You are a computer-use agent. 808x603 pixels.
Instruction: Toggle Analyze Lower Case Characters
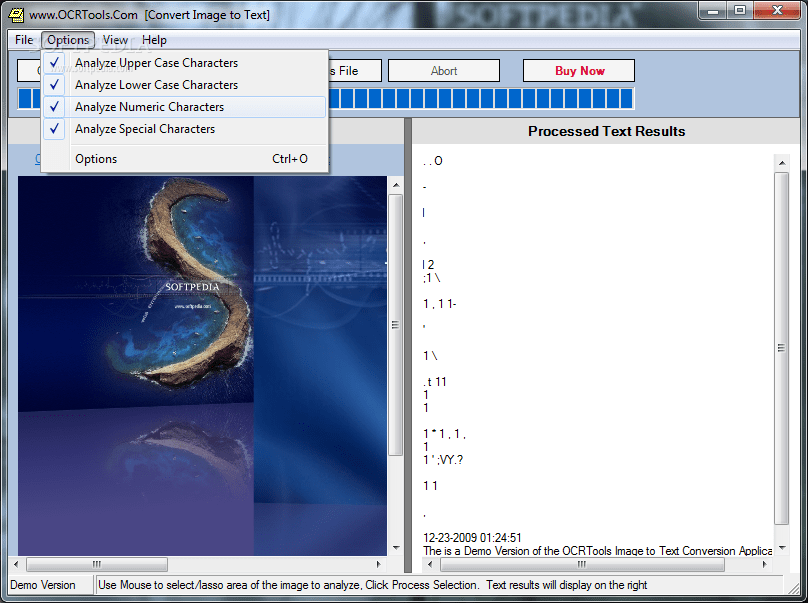click(184, 85)
